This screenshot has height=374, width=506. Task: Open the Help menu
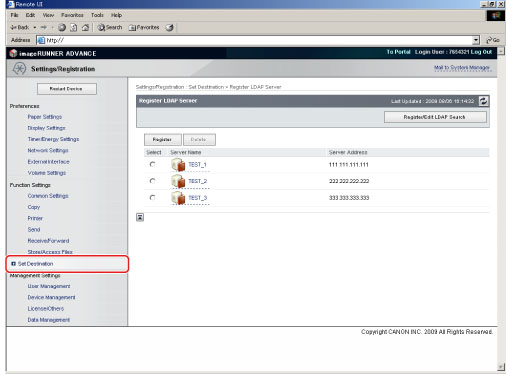pyautogui.click(x=116, y=15)
